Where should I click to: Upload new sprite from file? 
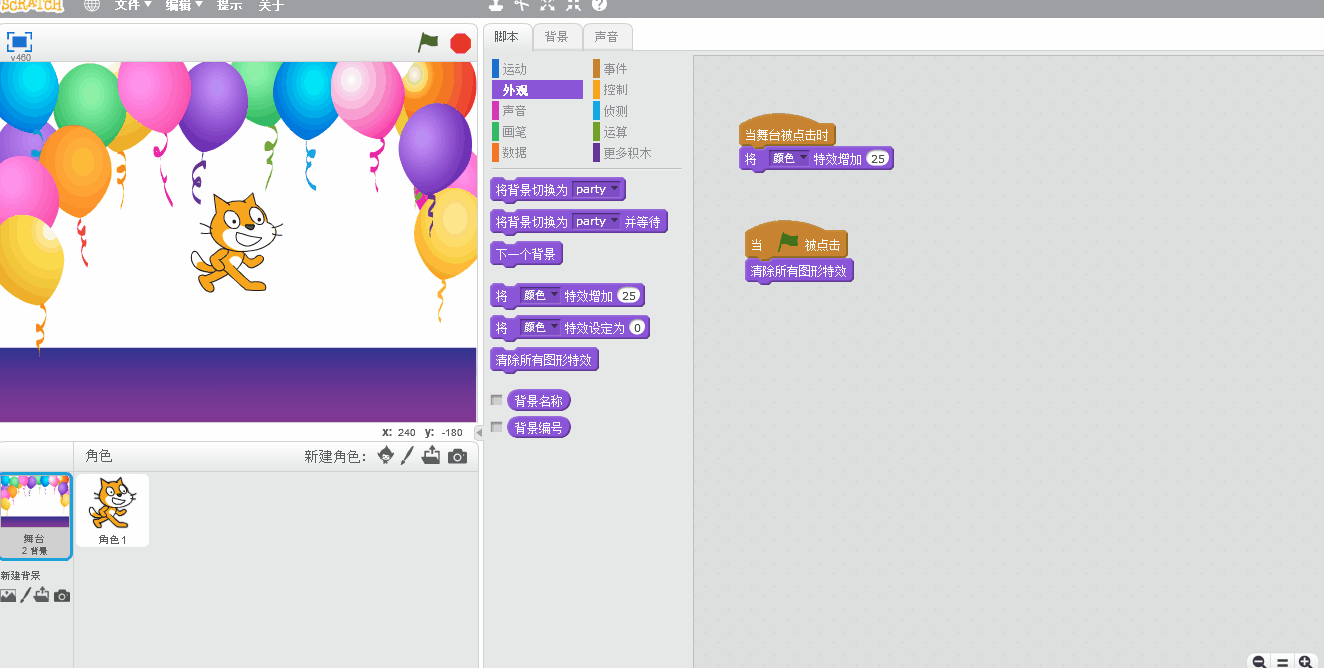pyautogui.click(x=431, y=456)
